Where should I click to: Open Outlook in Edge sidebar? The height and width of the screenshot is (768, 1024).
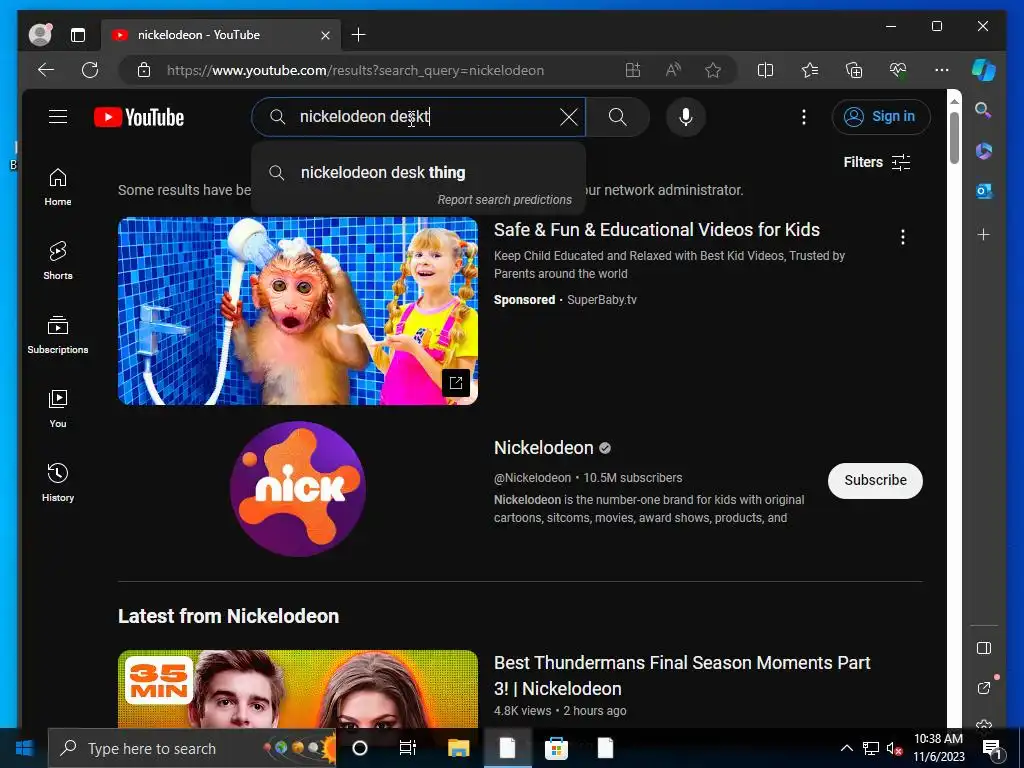coord(984,191)
